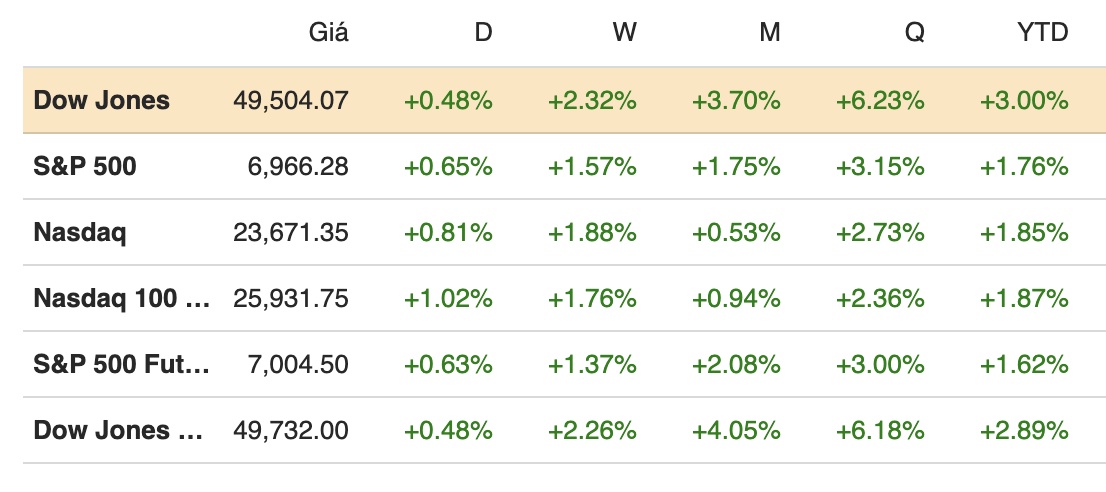Viewport: 1106px width, 492px height.
Task: Select the W weekly column header
Action: (x=625, y=33)
